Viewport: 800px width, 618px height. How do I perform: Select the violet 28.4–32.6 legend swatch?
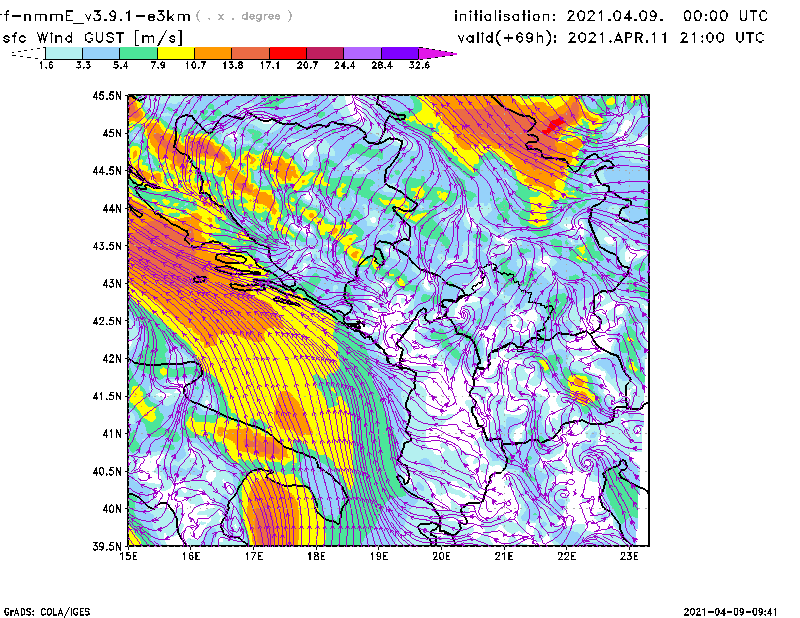point(400,53)
